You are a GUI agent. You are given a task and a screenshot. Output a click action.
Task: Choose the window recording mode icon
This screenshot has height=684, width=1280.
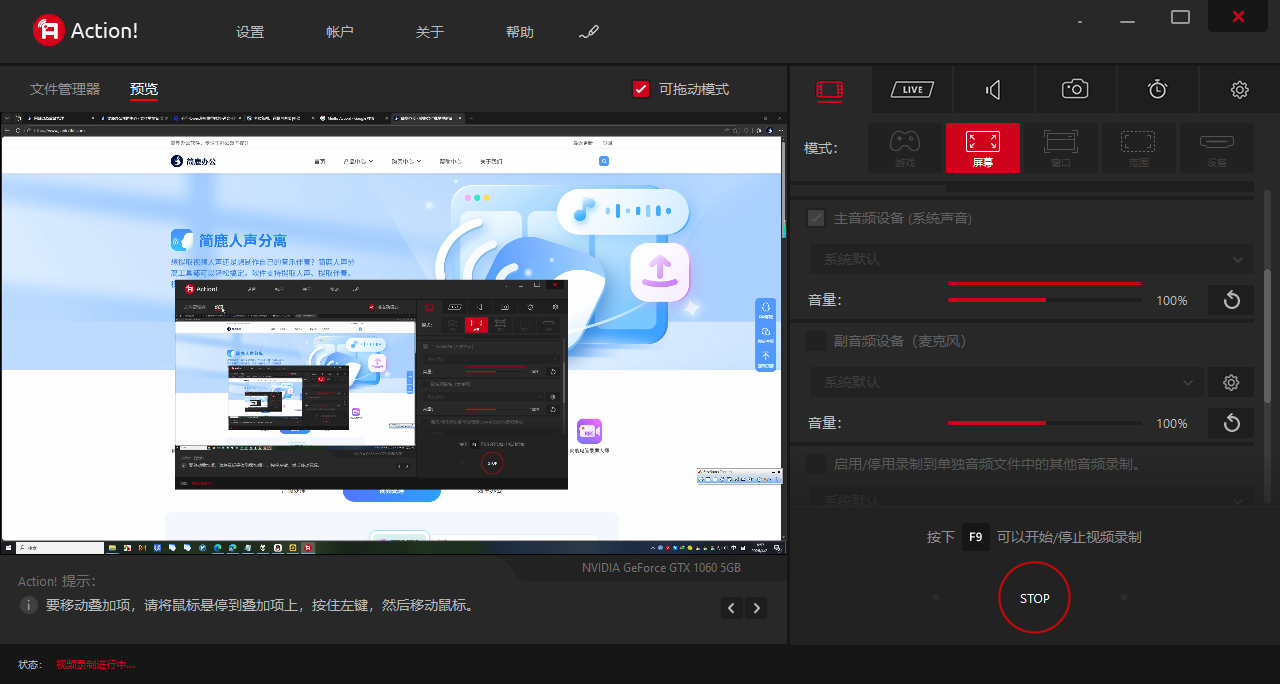pos(1060,148)
